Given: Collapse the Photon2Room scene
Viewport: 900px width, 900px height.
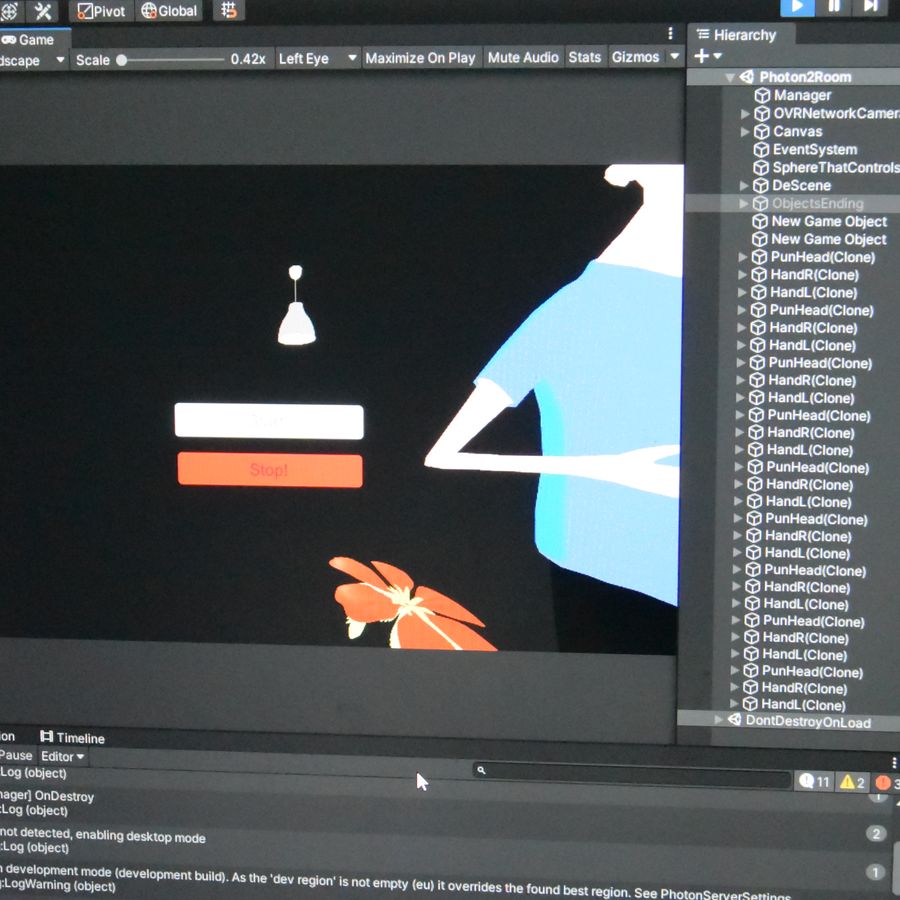Looking at the screenshot, I should pos(730,77).
